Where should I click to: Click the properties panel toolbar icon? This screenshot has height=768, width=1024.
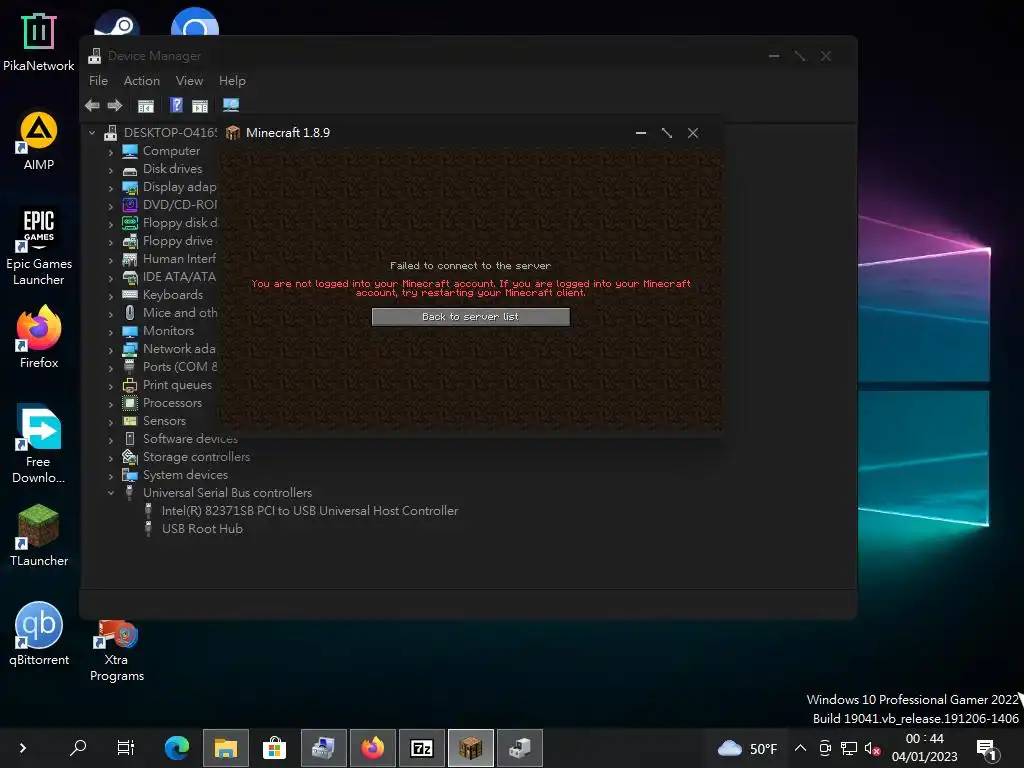(x=200, y=105)
